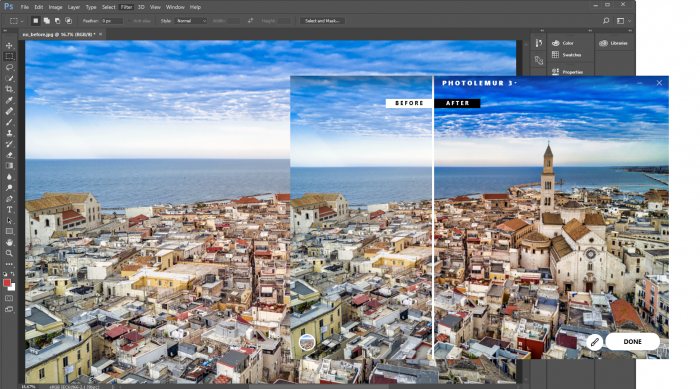Expand the Color panel dock arrows
The image size is (700, 389).
[590, 31]
